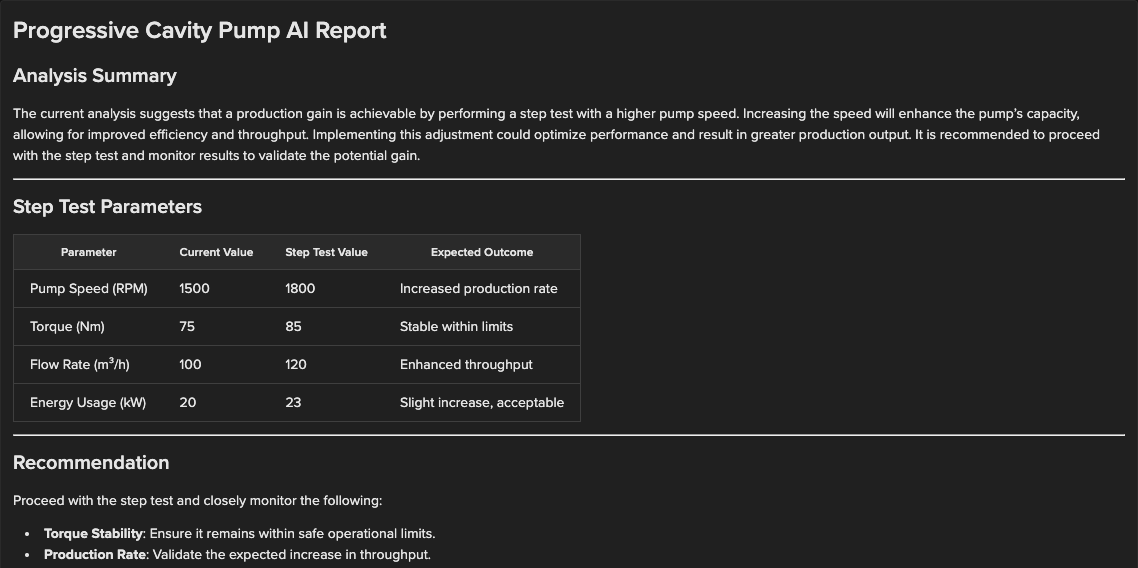Screen dimensions: 1138x568
Task: Click the 1800 step test speed value
Action: [300, 289]
